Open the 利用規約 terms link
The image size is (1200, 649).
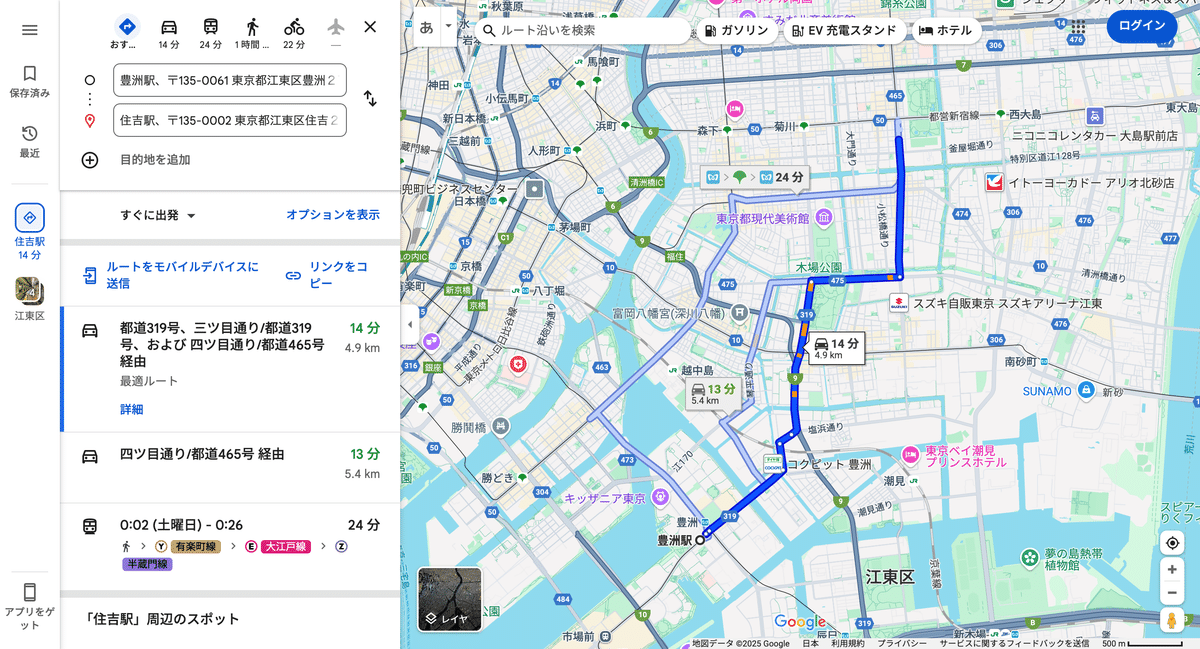848,643
